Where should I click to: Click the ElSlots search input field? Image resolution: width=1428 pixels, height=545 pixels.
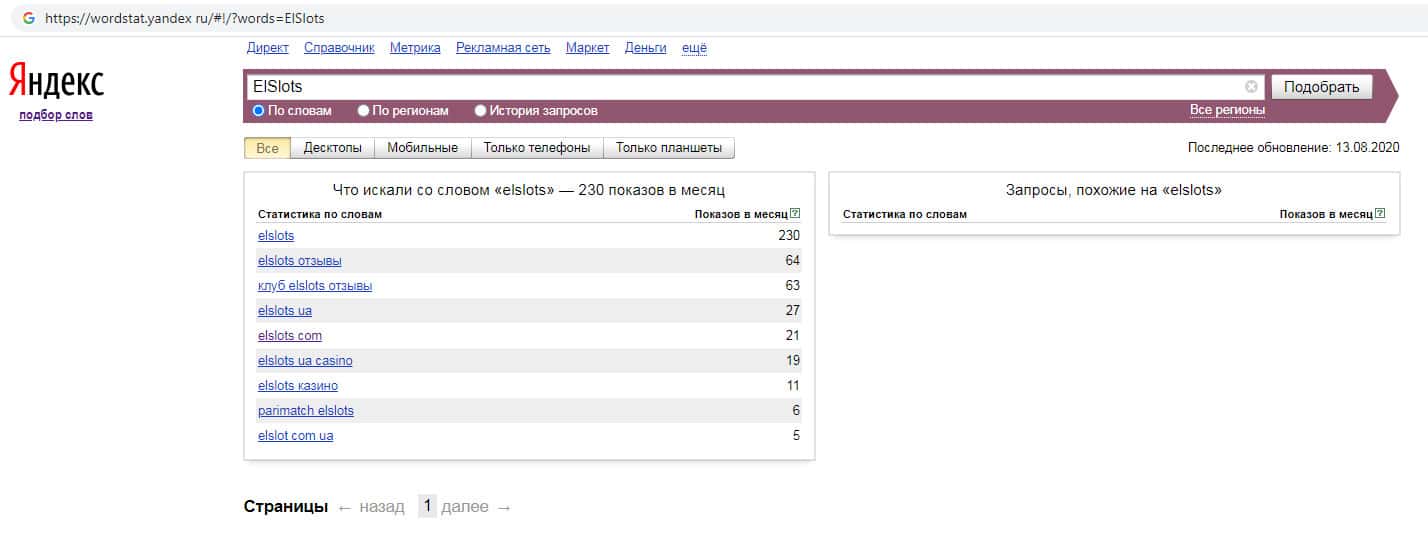[x=740, y=87]
